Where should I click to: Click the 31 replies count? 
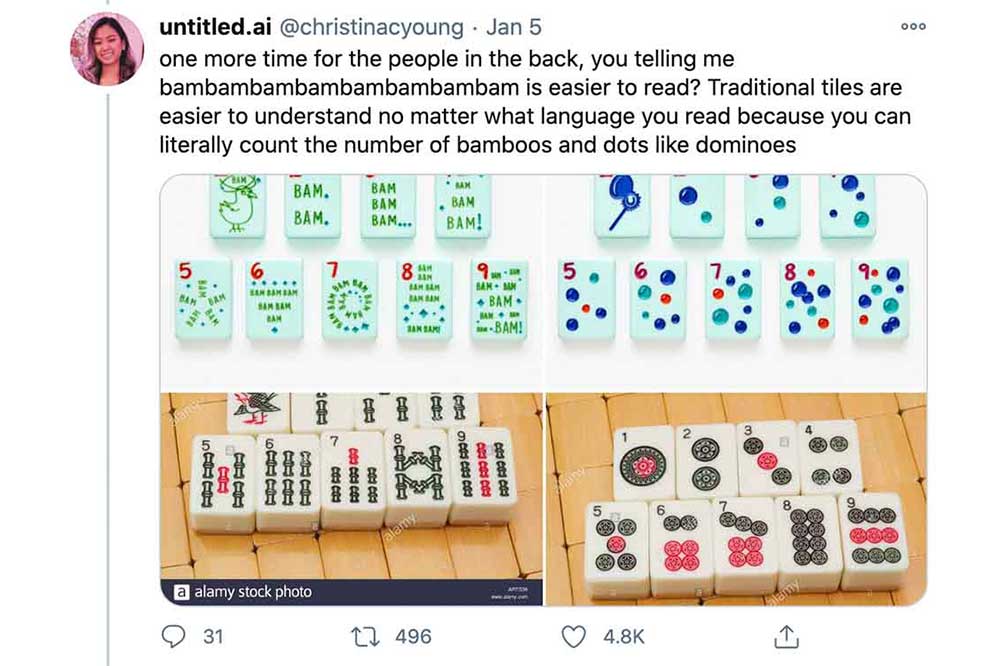coord(213,637)
